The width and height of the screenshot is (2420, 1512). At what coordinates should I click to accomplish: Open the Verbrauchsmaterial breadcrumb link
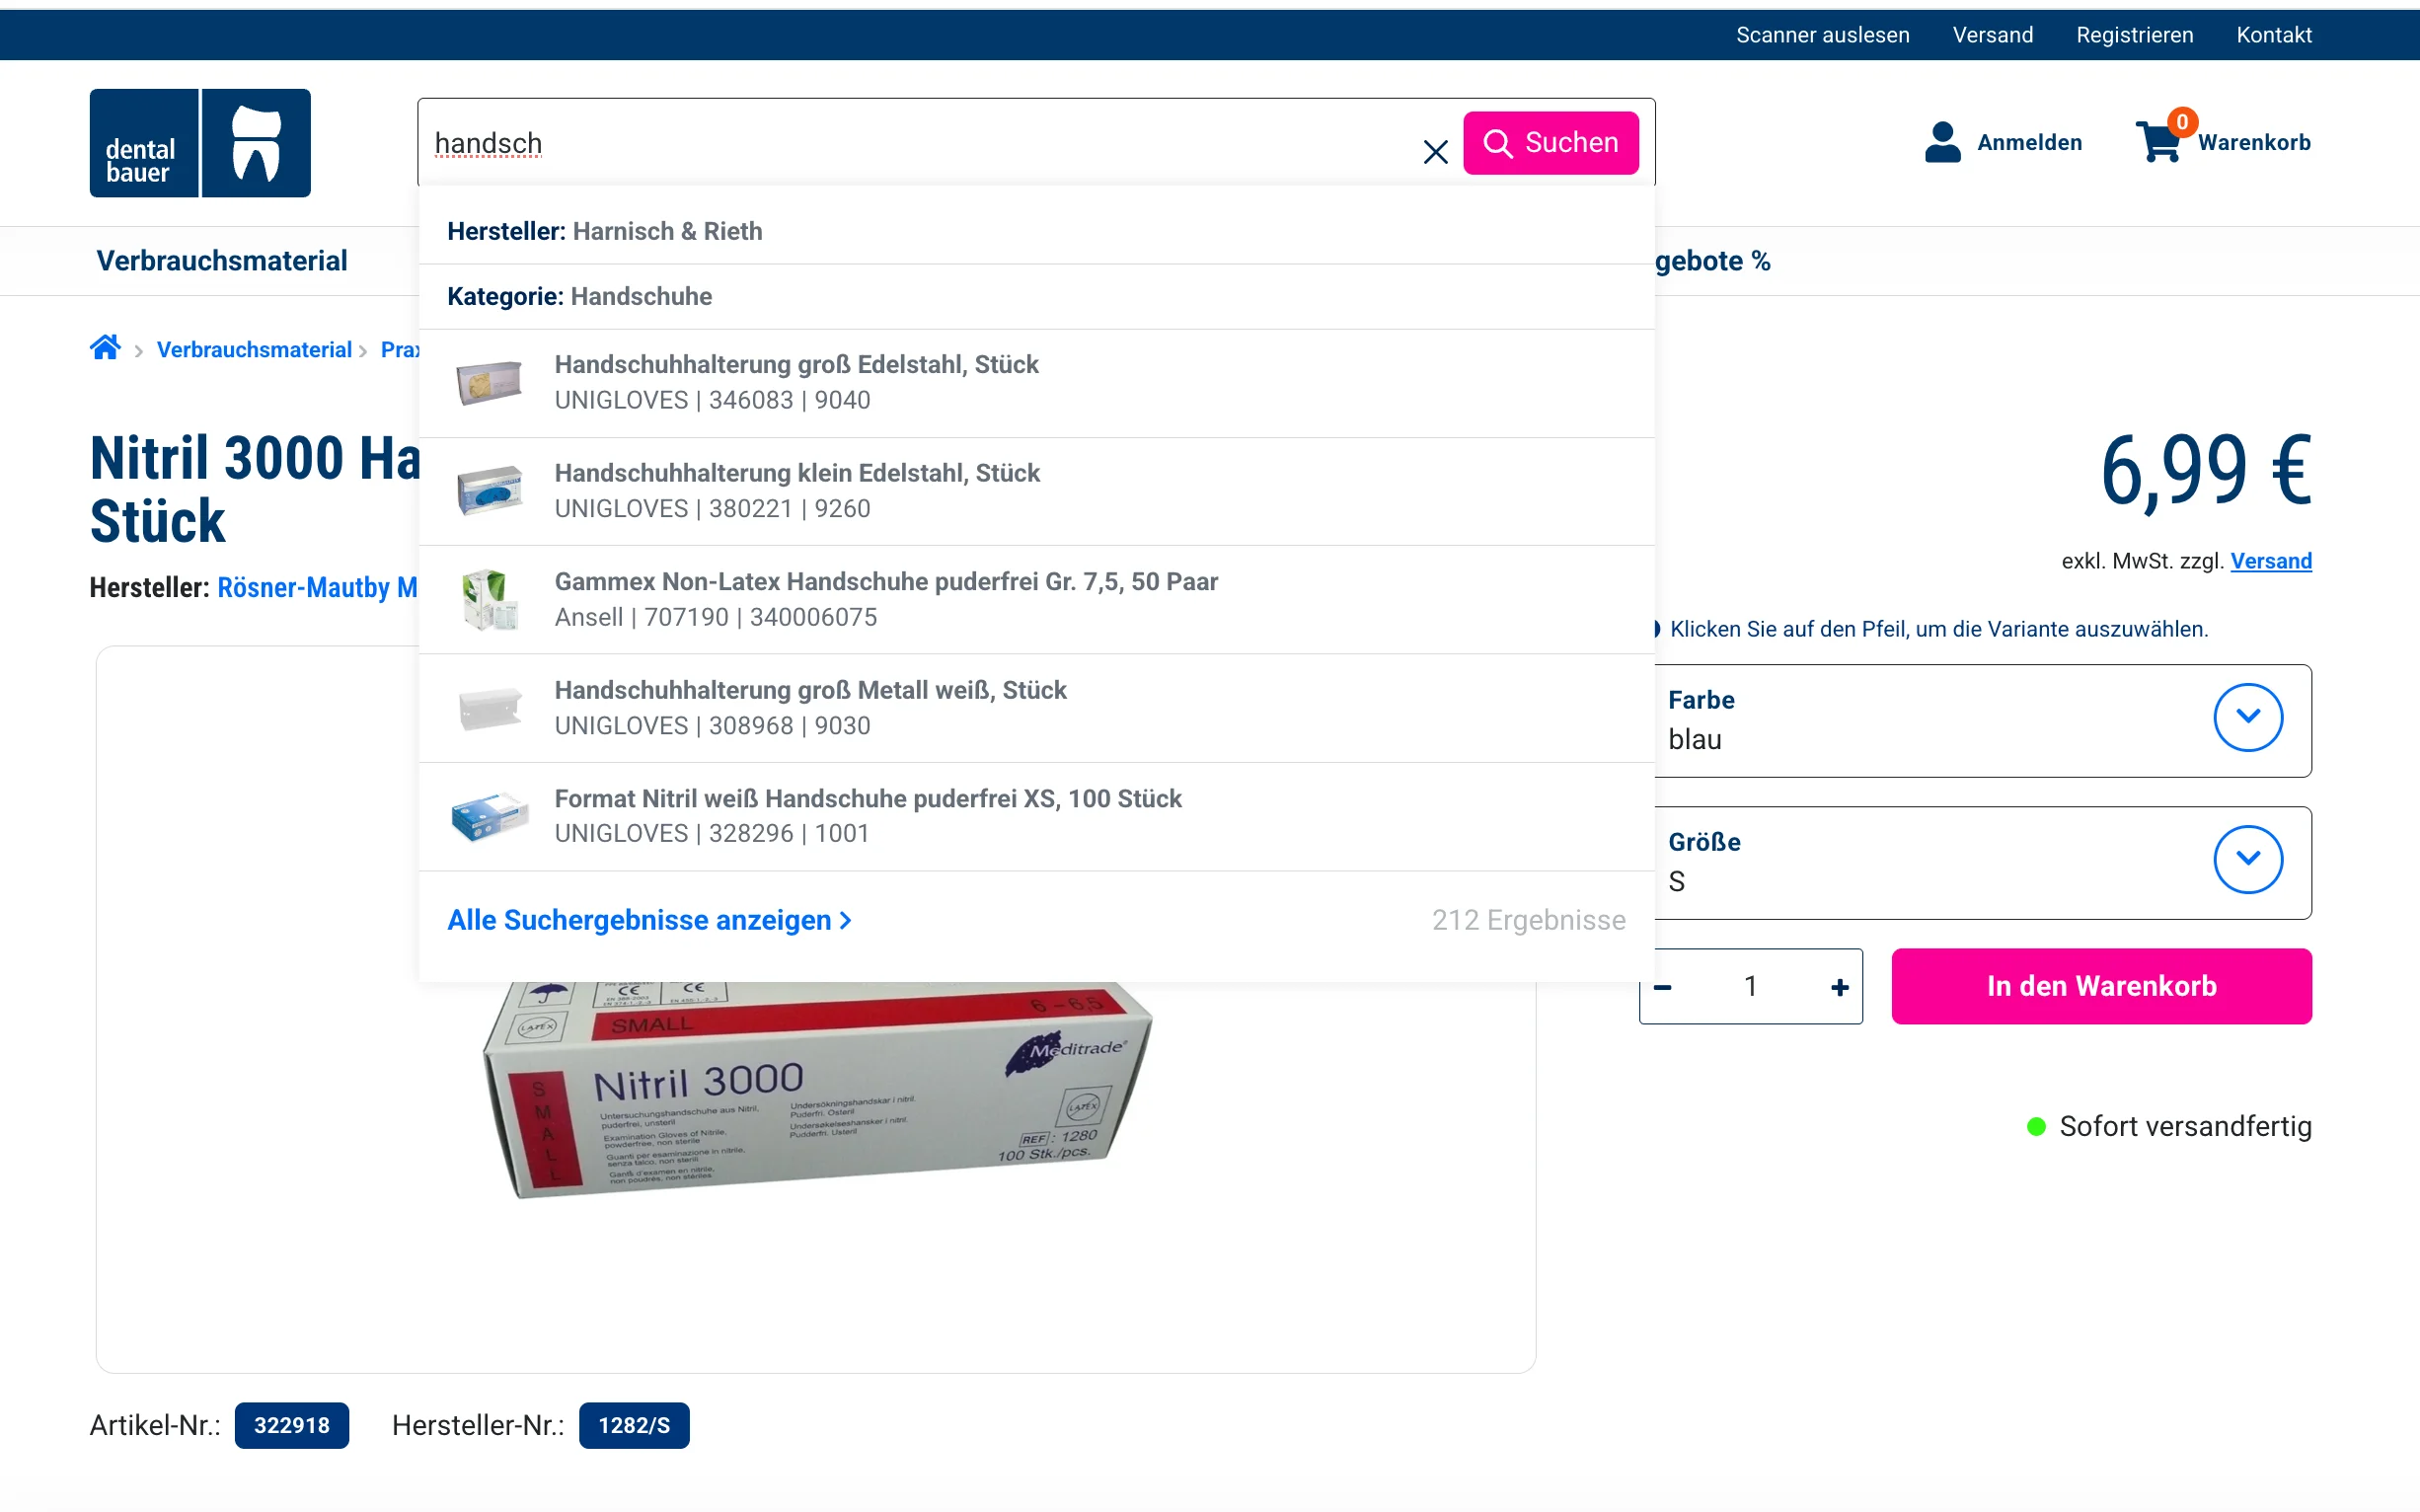click(254, 350)
